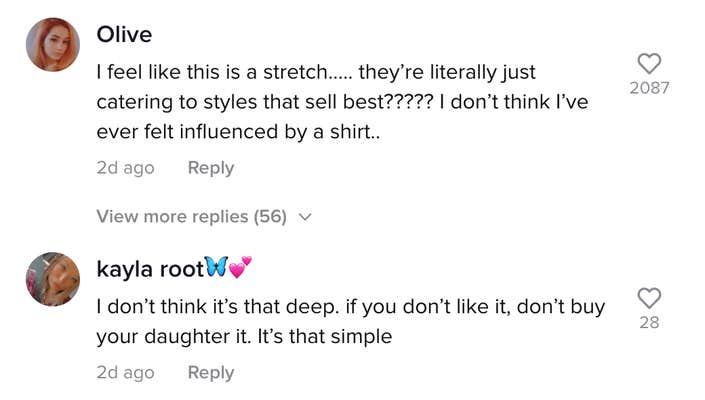The width and height of the screenshot is (705, 400).
Task: Like Olive's comment with the heart icon
Action: (x=649, y=63)
